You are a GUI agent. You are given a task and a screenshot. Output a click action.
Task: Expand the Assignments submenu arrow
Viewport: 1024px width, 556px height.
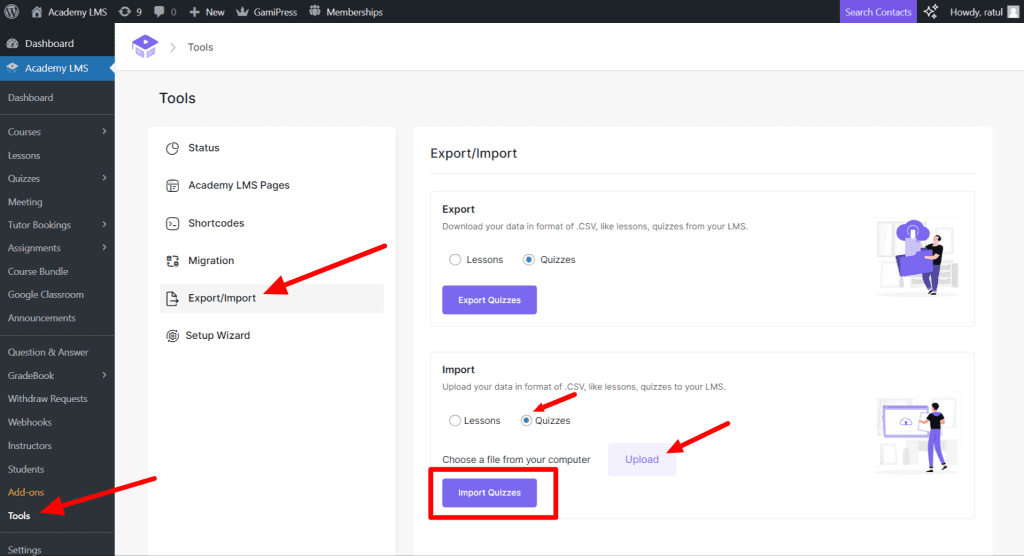[x=104, y=248]
